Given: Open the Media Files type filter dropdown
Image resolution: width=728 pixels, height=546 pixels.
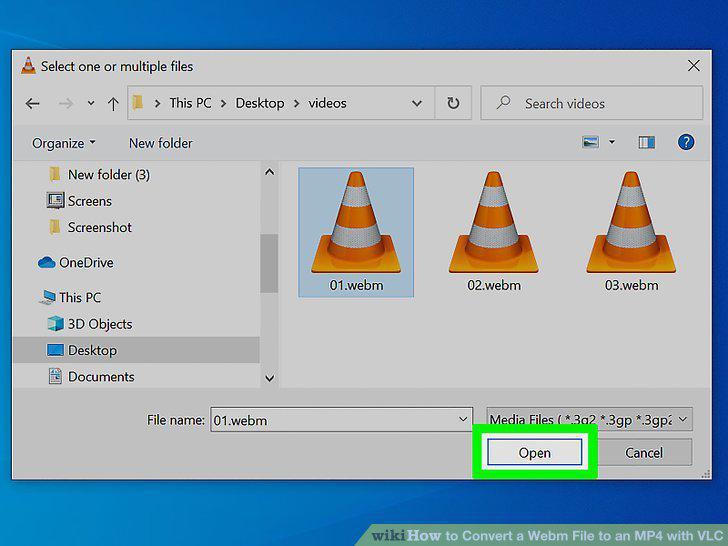Looking at the screenshot, I should point(589,419).
